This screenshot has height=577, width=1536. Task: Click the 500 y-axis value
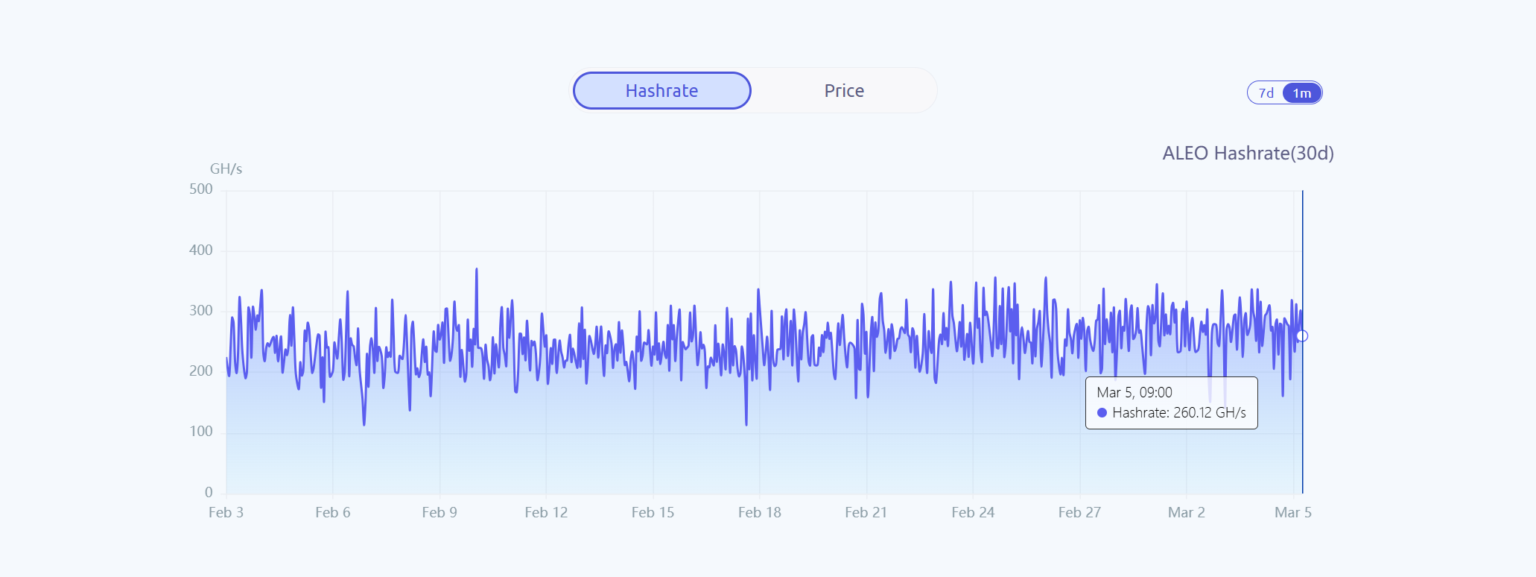201,189
